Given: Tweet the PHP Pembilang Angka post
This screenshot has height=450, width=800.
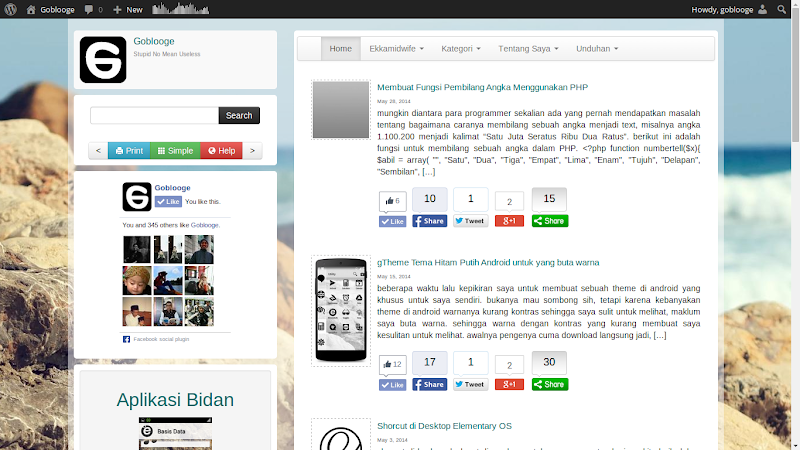Looking at the screenshot, I should pyautogui.click(x=470, y=221).
